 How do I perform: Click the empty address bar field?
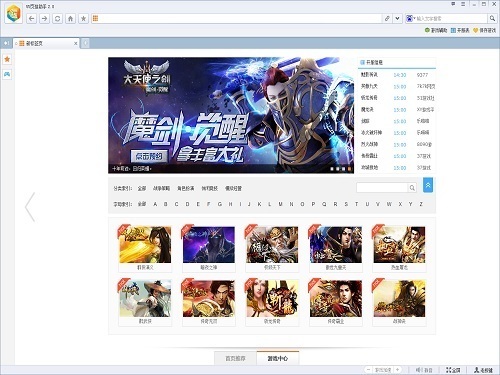click(240, 18)
